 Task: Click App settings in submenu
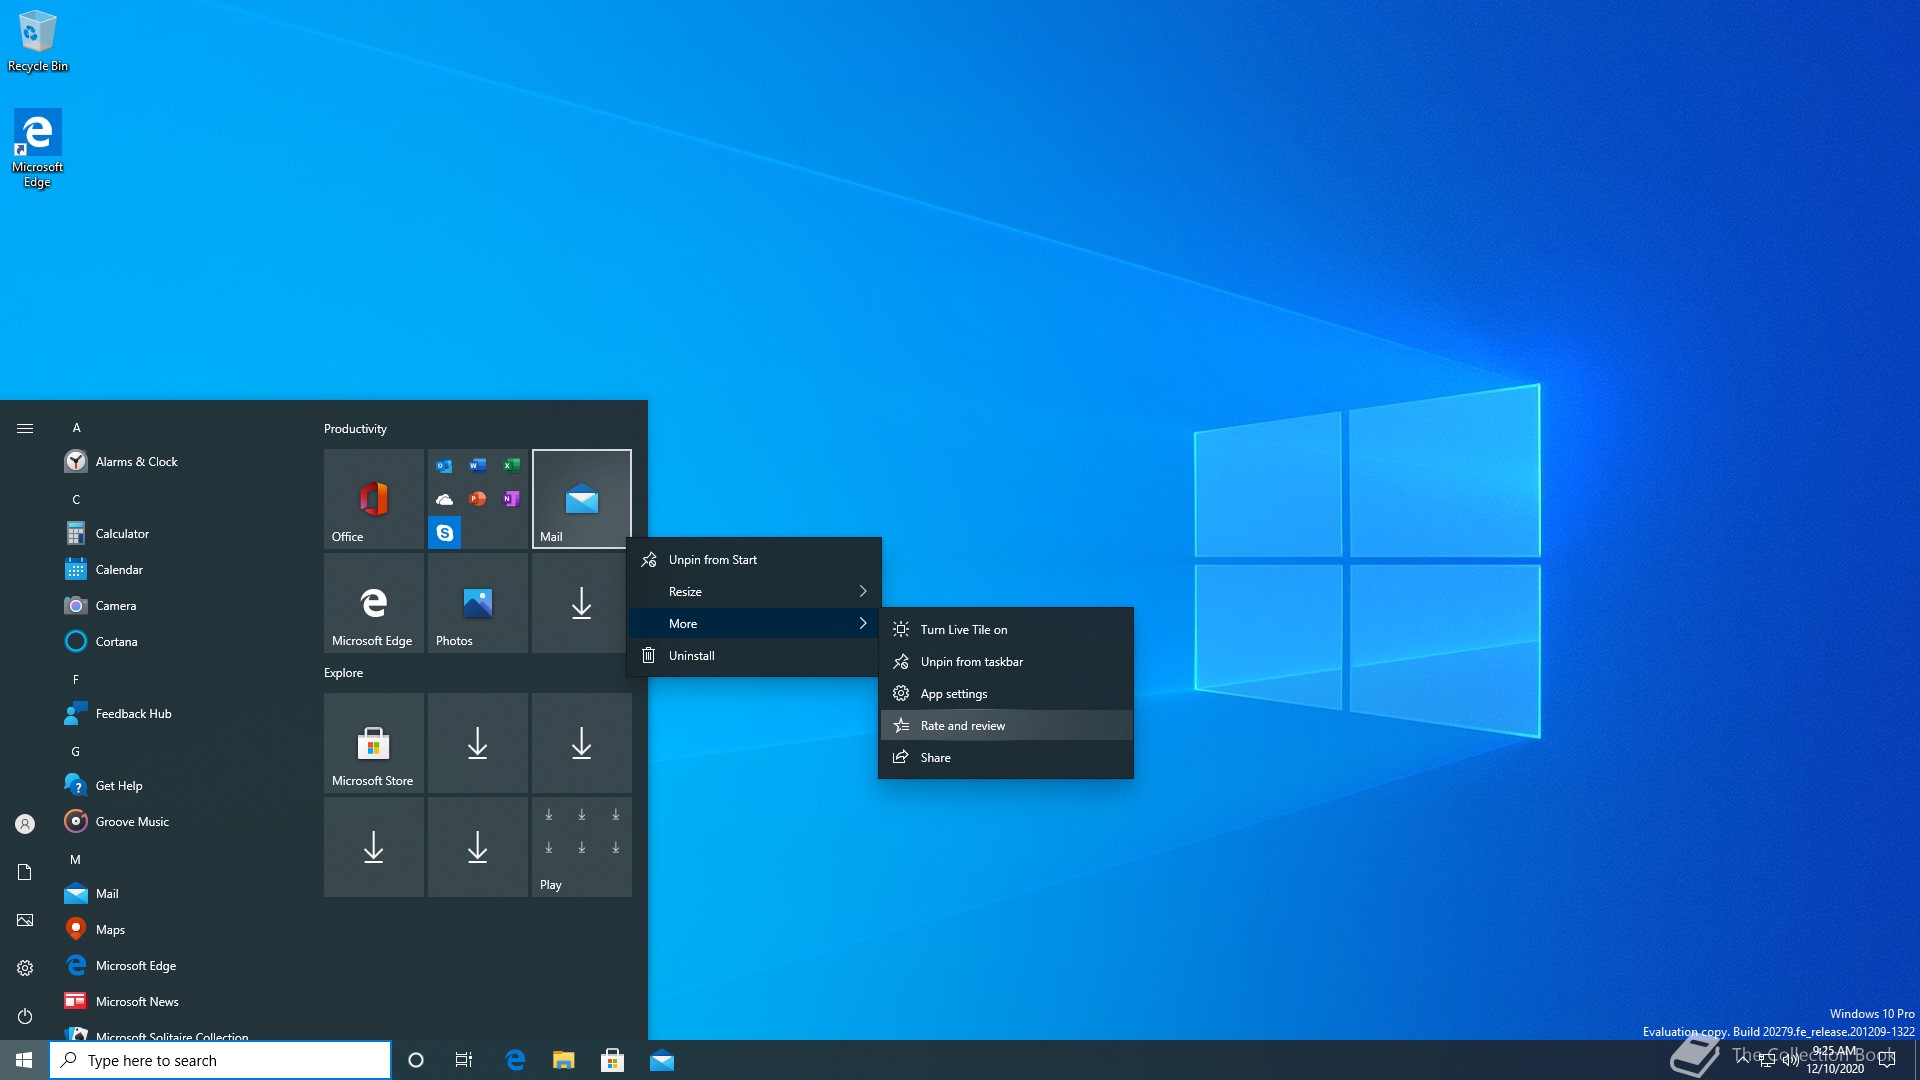click(x=953, y=694)
